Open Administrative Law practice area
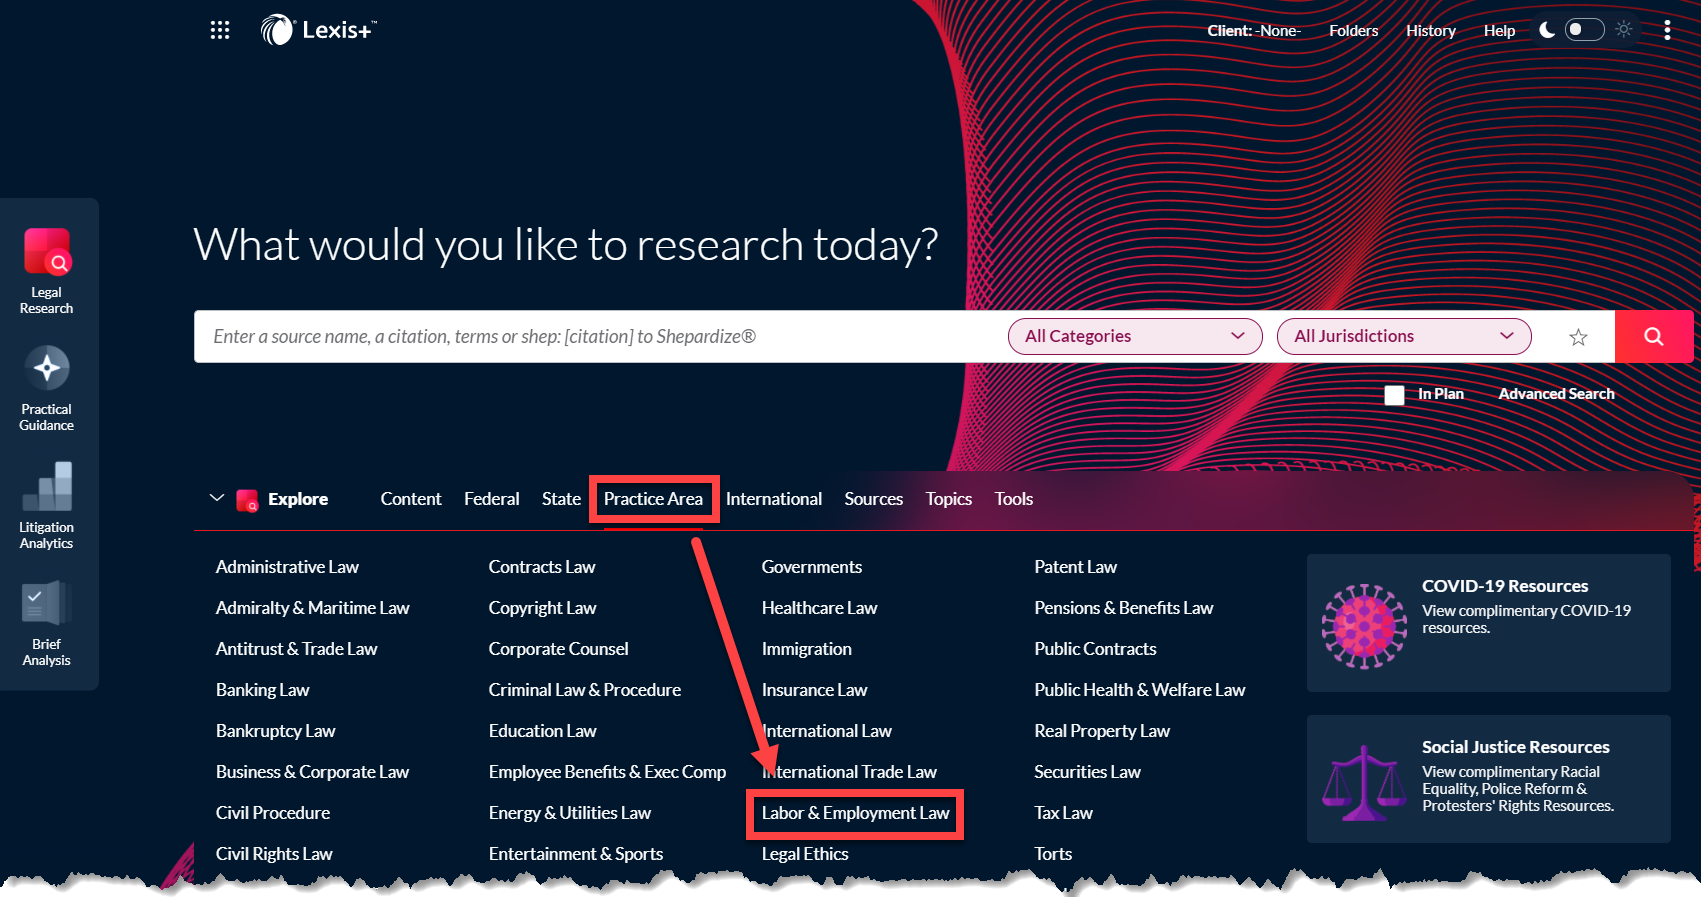1701x897 pixels. coord(287,567)
